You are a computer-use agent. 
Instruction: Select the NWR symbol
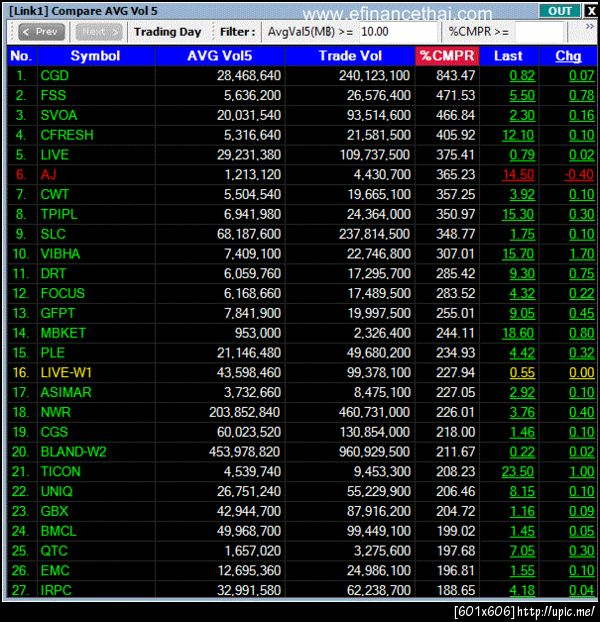point(56,412)
